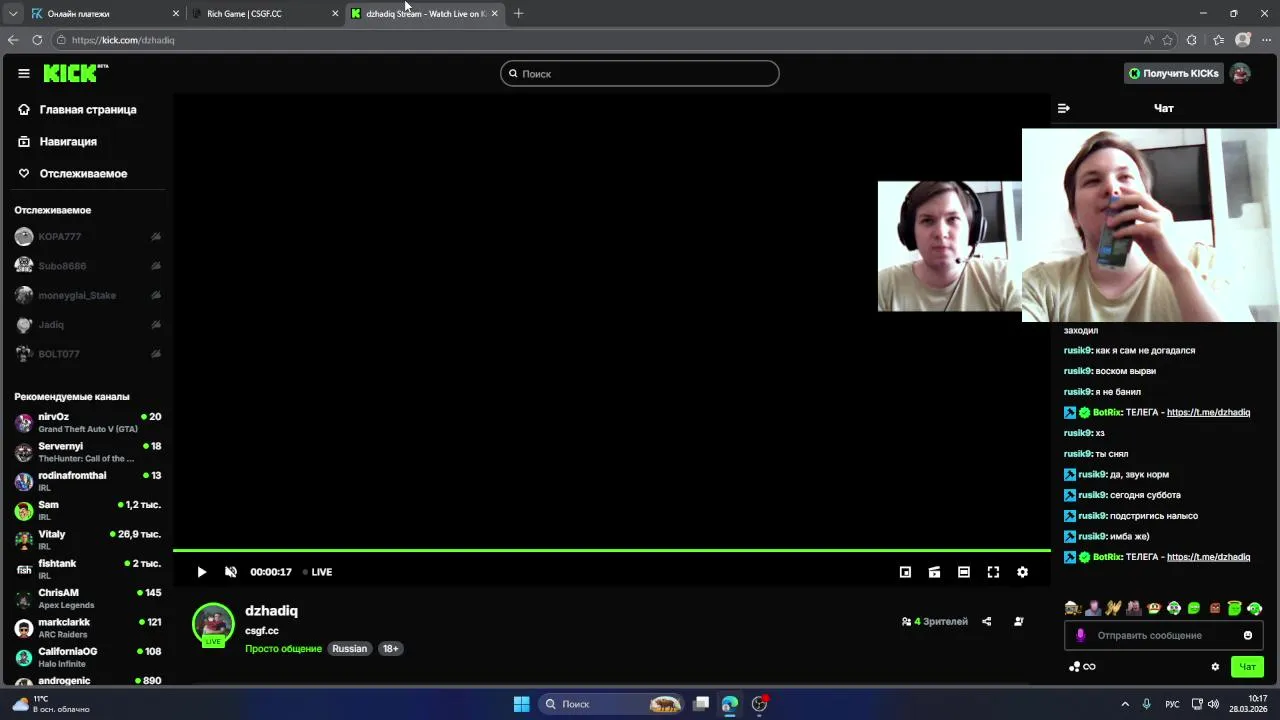1280x720 pixels.
Task: Click the last green headphones emote
Action: [x=1255, y=608]
